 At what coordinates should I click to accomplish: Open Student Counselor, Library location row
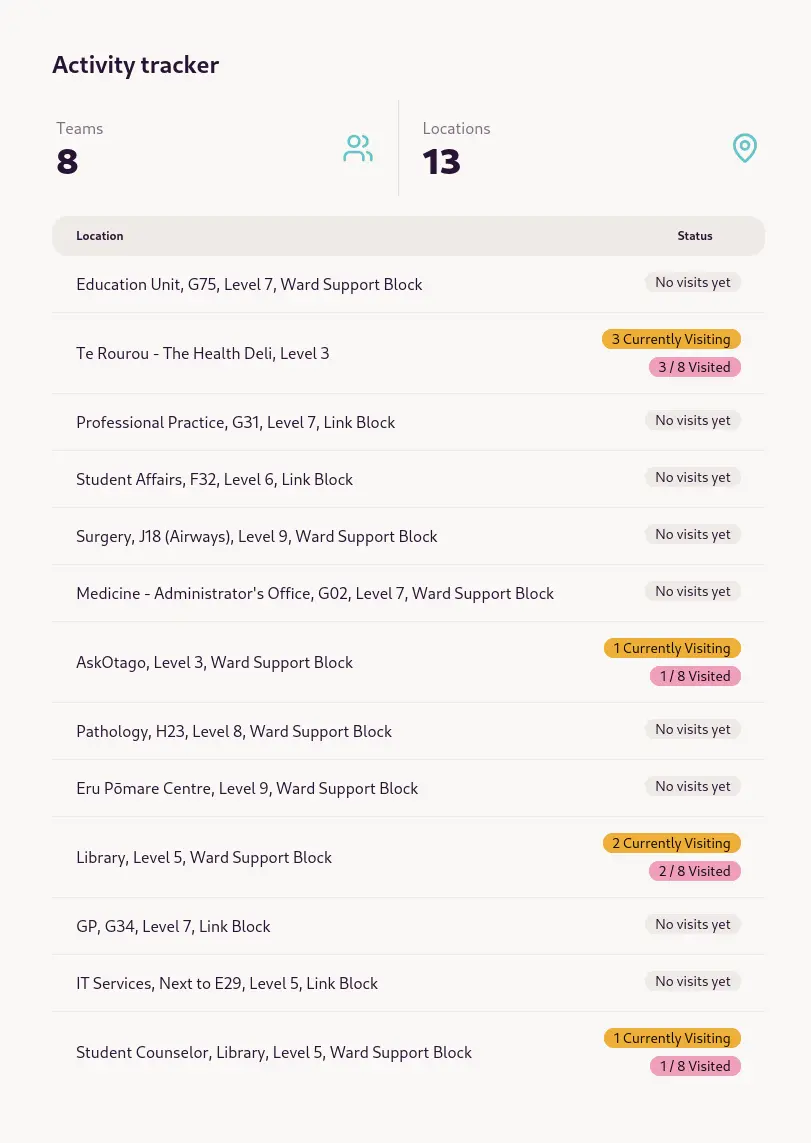click(408, 1053)
